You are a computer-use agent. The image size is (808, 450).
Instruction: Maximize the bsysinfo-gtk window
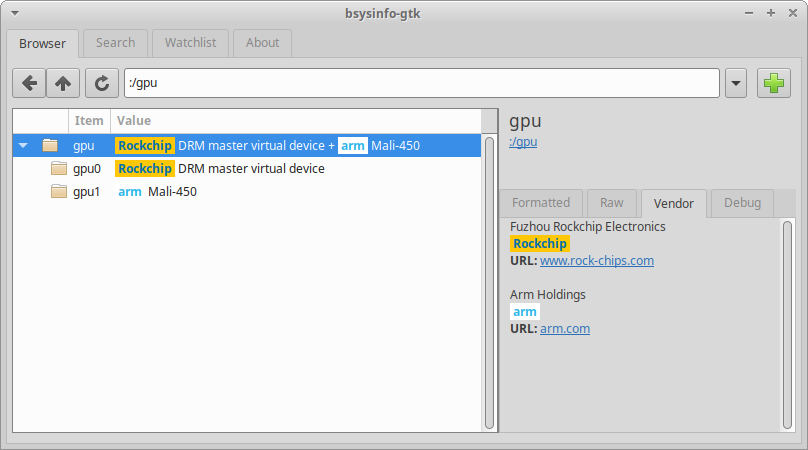pyautogui.click(x=771, y=13)
